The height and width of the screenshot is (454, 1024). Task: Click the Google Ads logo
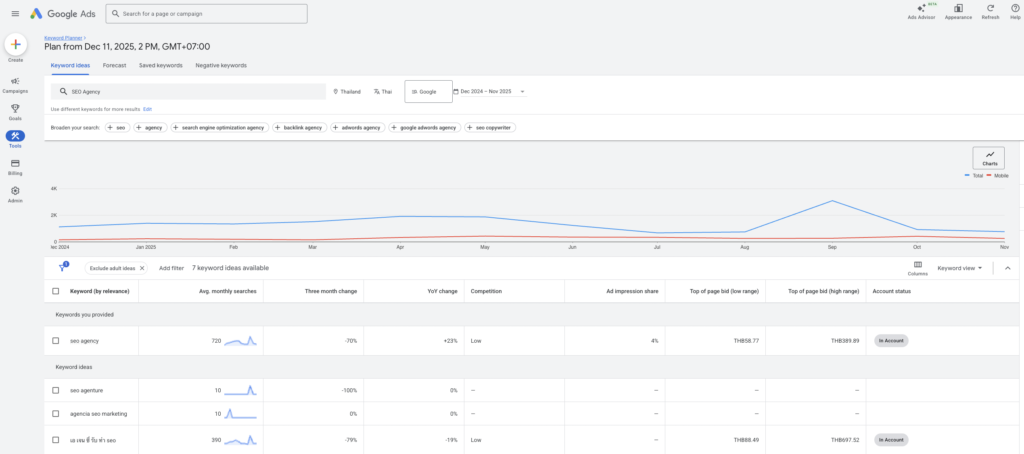click(63, 14)
